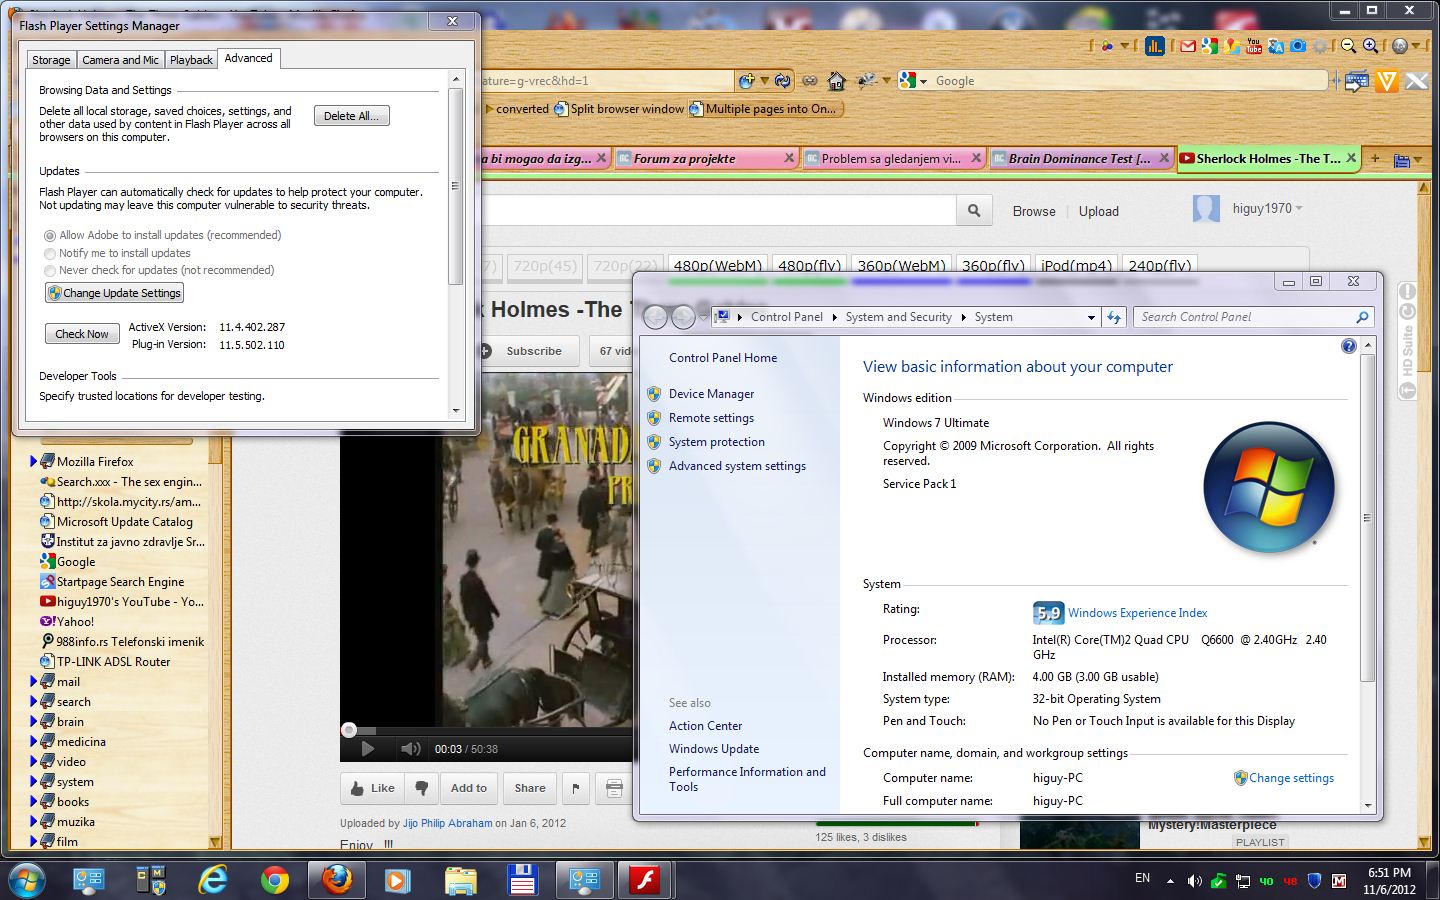Switch to Brain Dominance Test tab

[x=1078, y=158]
